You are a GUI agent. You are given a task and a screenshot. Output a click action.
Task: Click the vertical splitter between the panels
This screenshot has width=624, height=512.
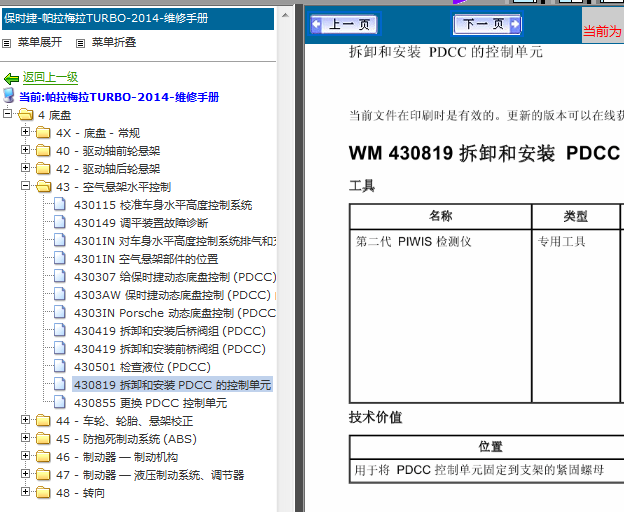coord(300,259)
